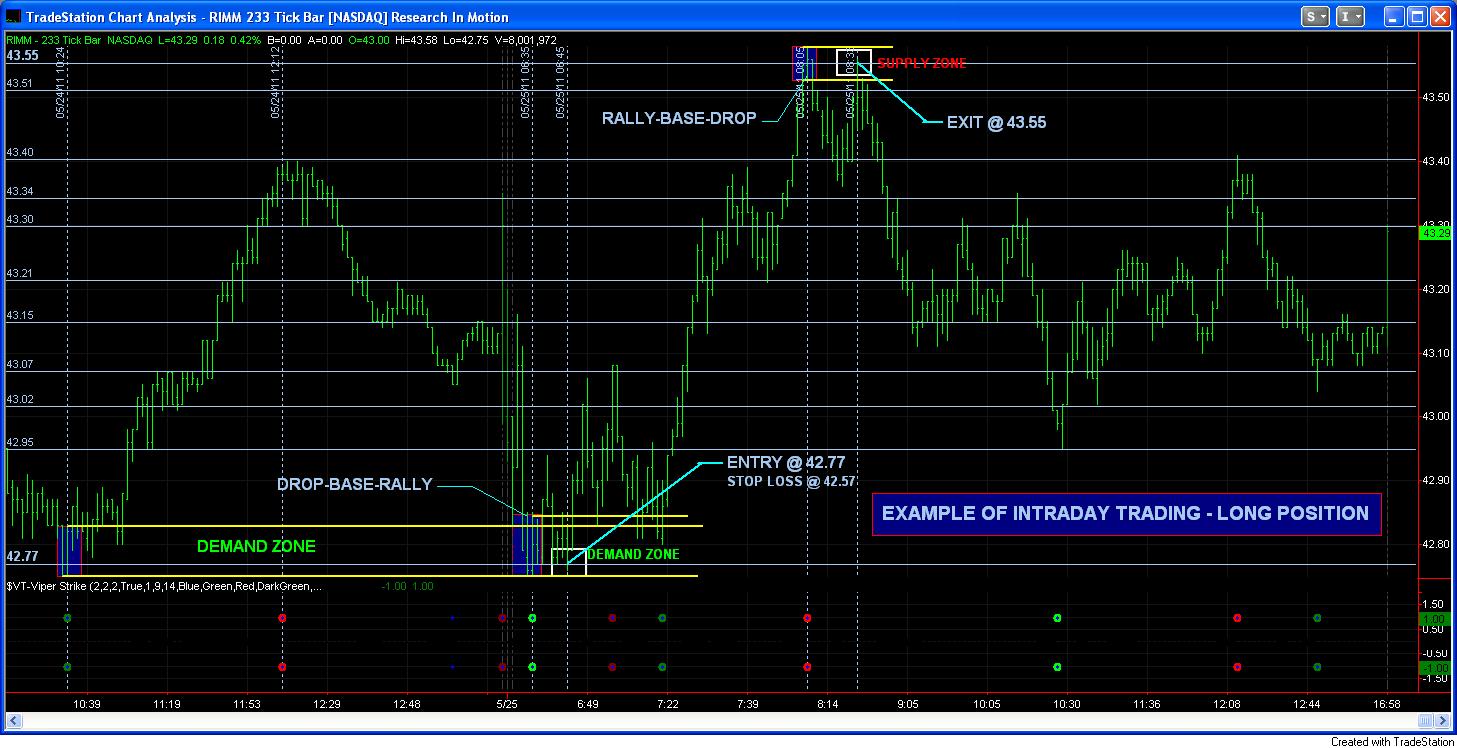Click the 43.10 price axis value
Image resolution: width=1457 pixels, height=748 pixels.
coord(1435,353)
